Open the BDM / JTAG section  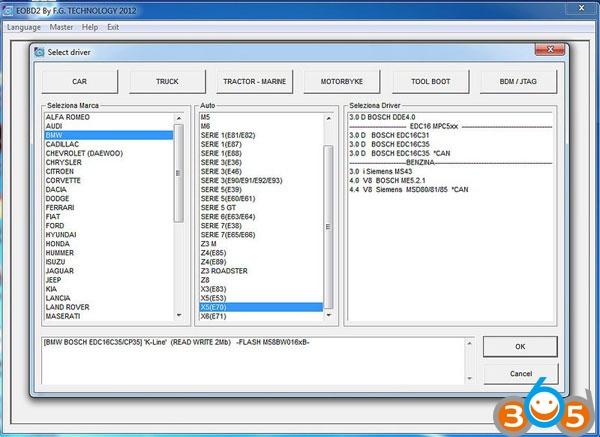click(518, 82)
